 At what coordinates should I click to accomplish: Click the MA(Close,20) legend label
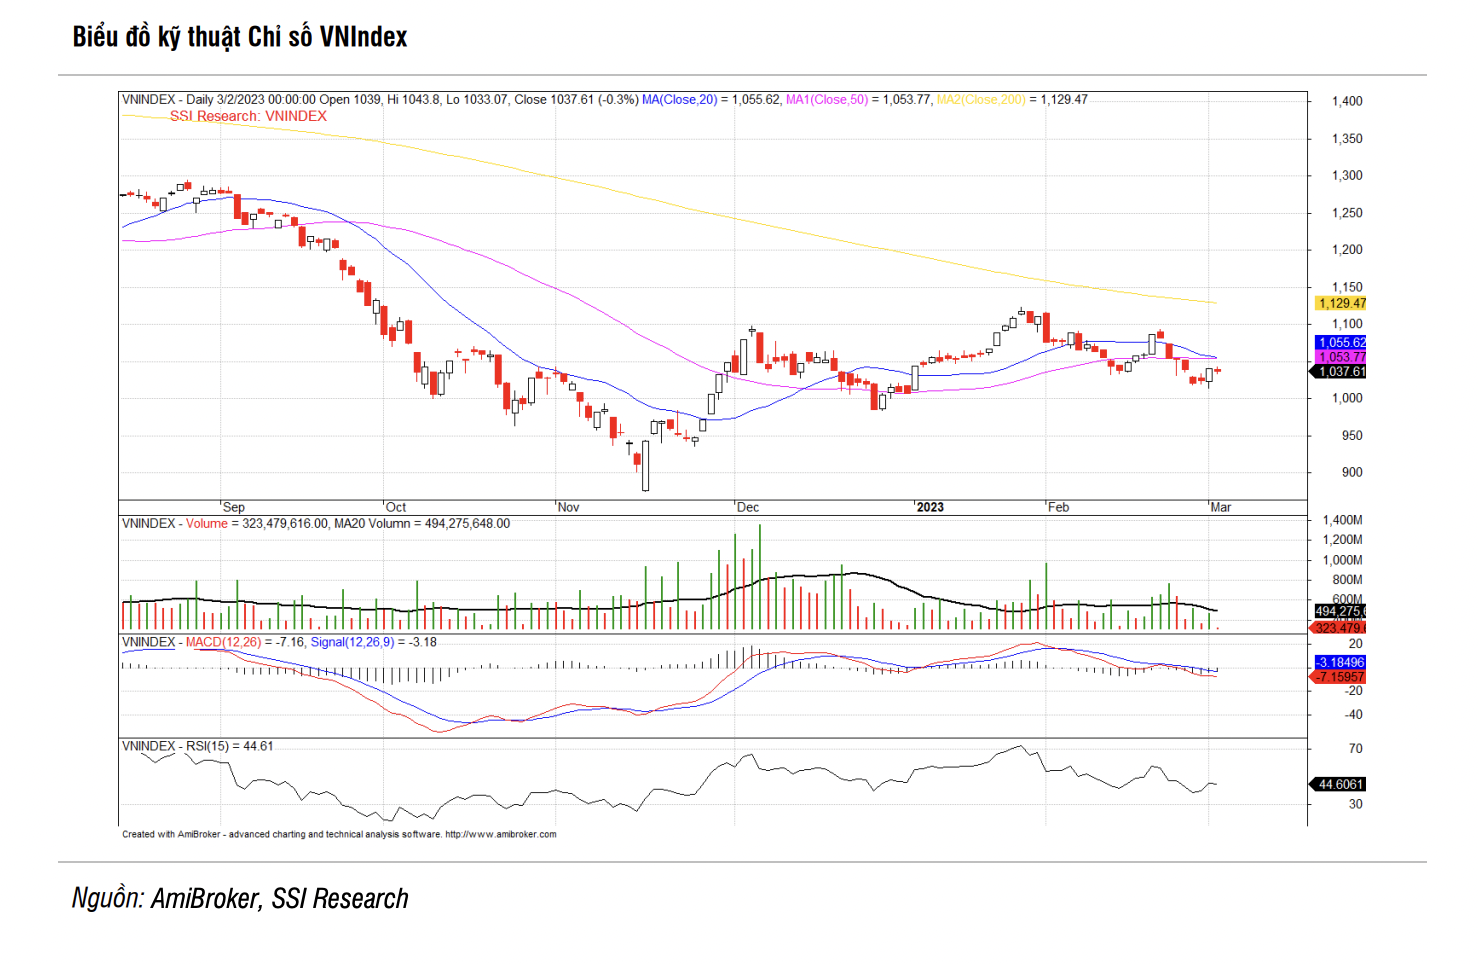tap(680, 99)
